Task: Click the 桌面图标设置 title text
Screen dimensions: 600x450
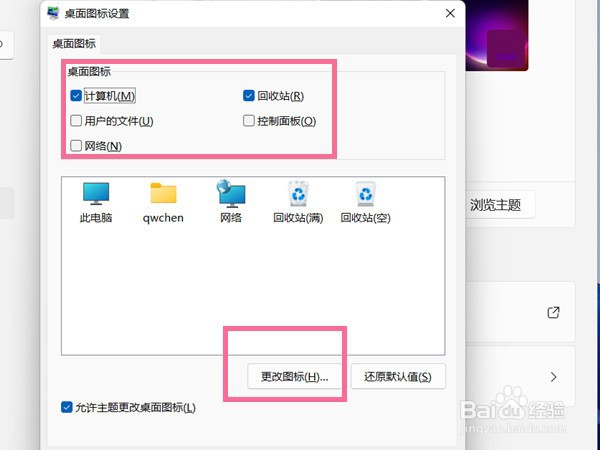Action: (x=97, y=14)
